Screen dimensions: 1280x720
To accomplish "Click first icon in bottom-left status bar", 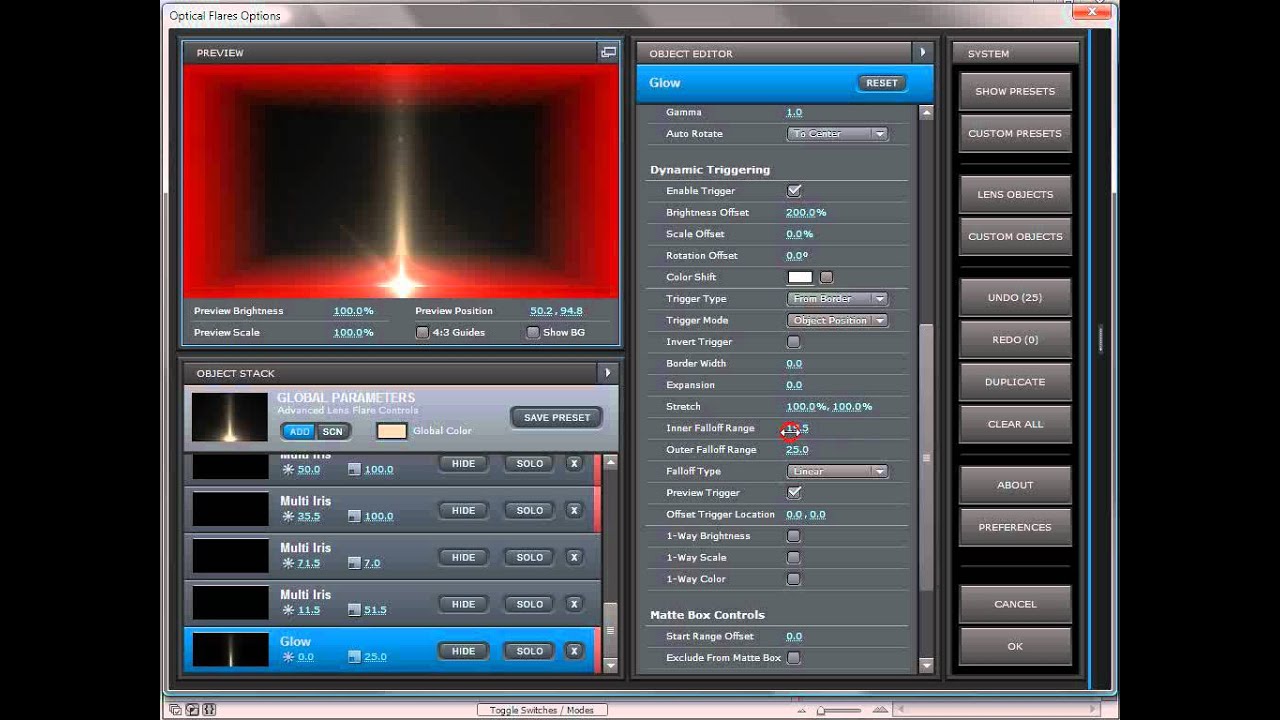I will pos(175,710).
